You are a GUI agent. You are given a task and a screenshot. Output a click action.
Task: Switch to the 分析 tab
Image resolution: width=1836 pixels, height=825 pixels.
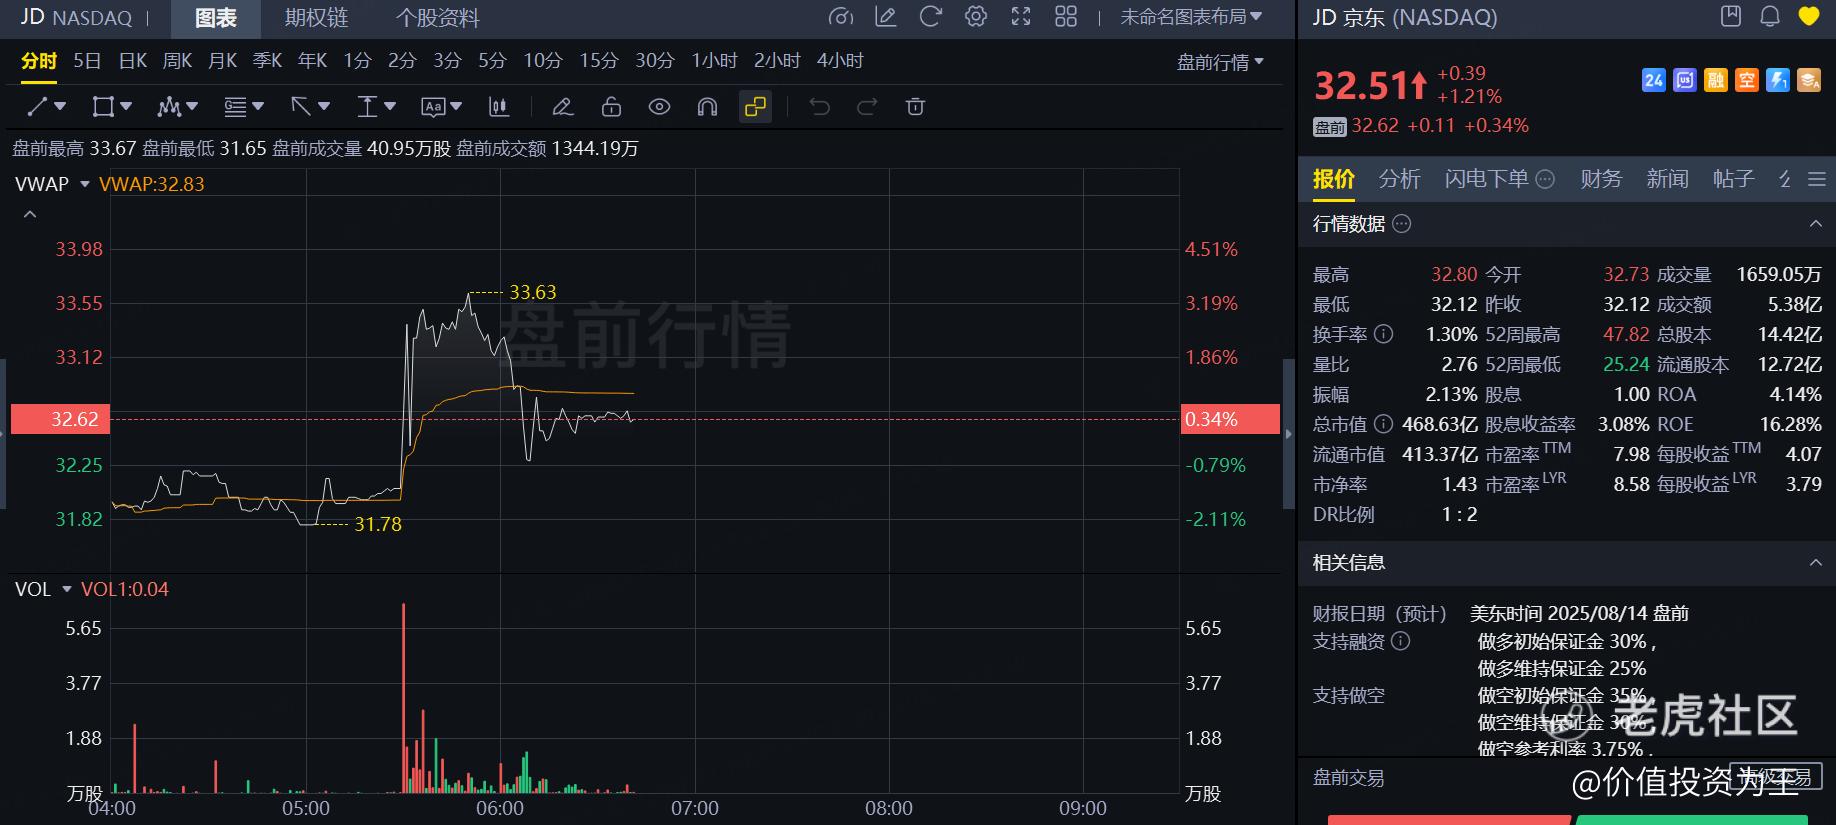click(1399, 179)
